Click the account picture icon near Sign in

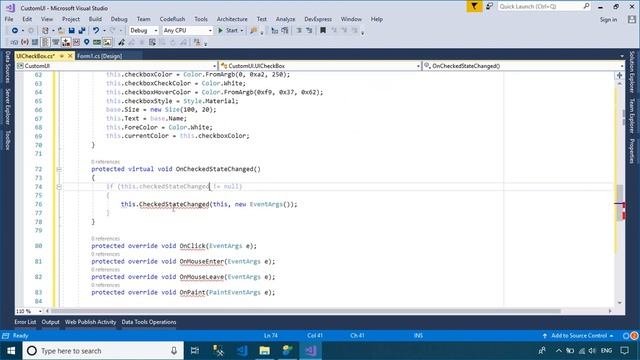pyautogui.click(x=632, y=19)
